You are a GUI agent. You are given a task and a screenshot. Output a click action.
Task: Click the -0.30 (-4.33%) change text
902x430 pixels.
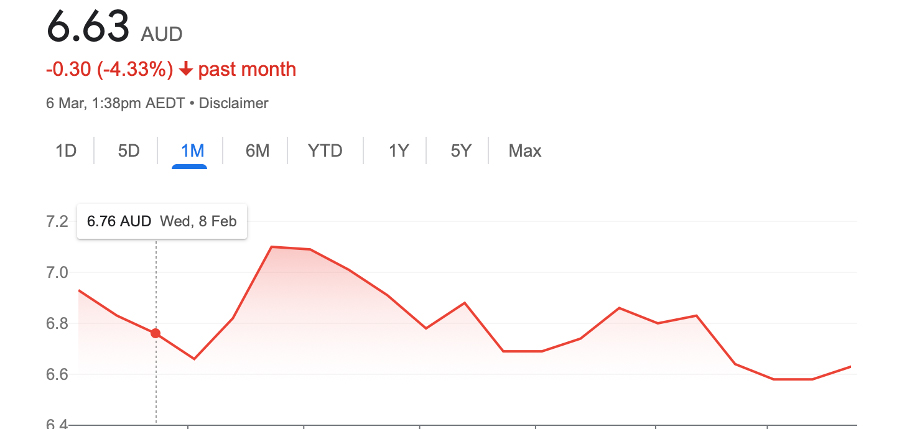pos(109,69)
